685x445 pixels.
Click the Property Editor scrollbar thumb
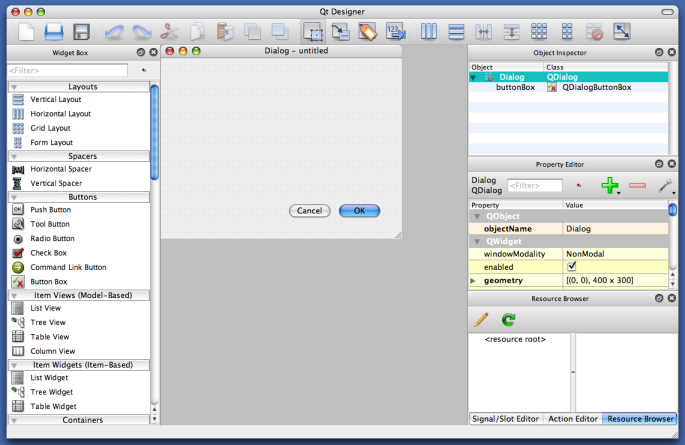[673, 209]
